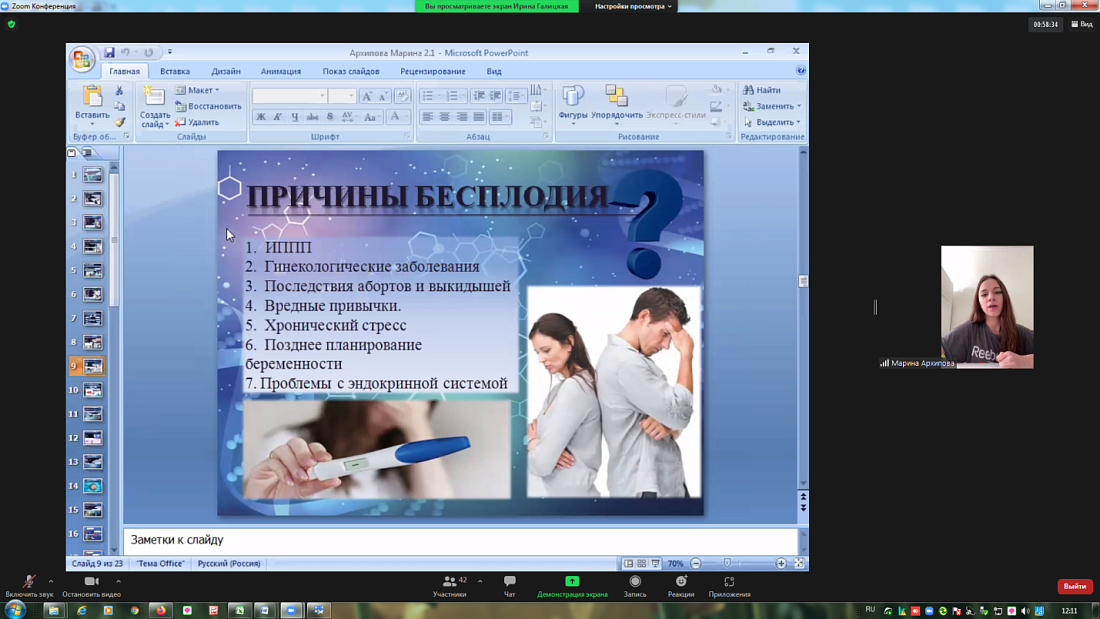Apply italic formatting with the К icon
This screenshot has width=1100, height=619.
point(277,117)
